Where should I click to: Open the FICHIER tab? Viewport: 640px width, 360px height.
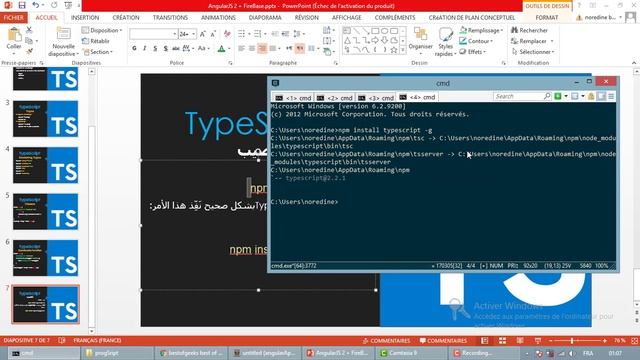(14, 18)
